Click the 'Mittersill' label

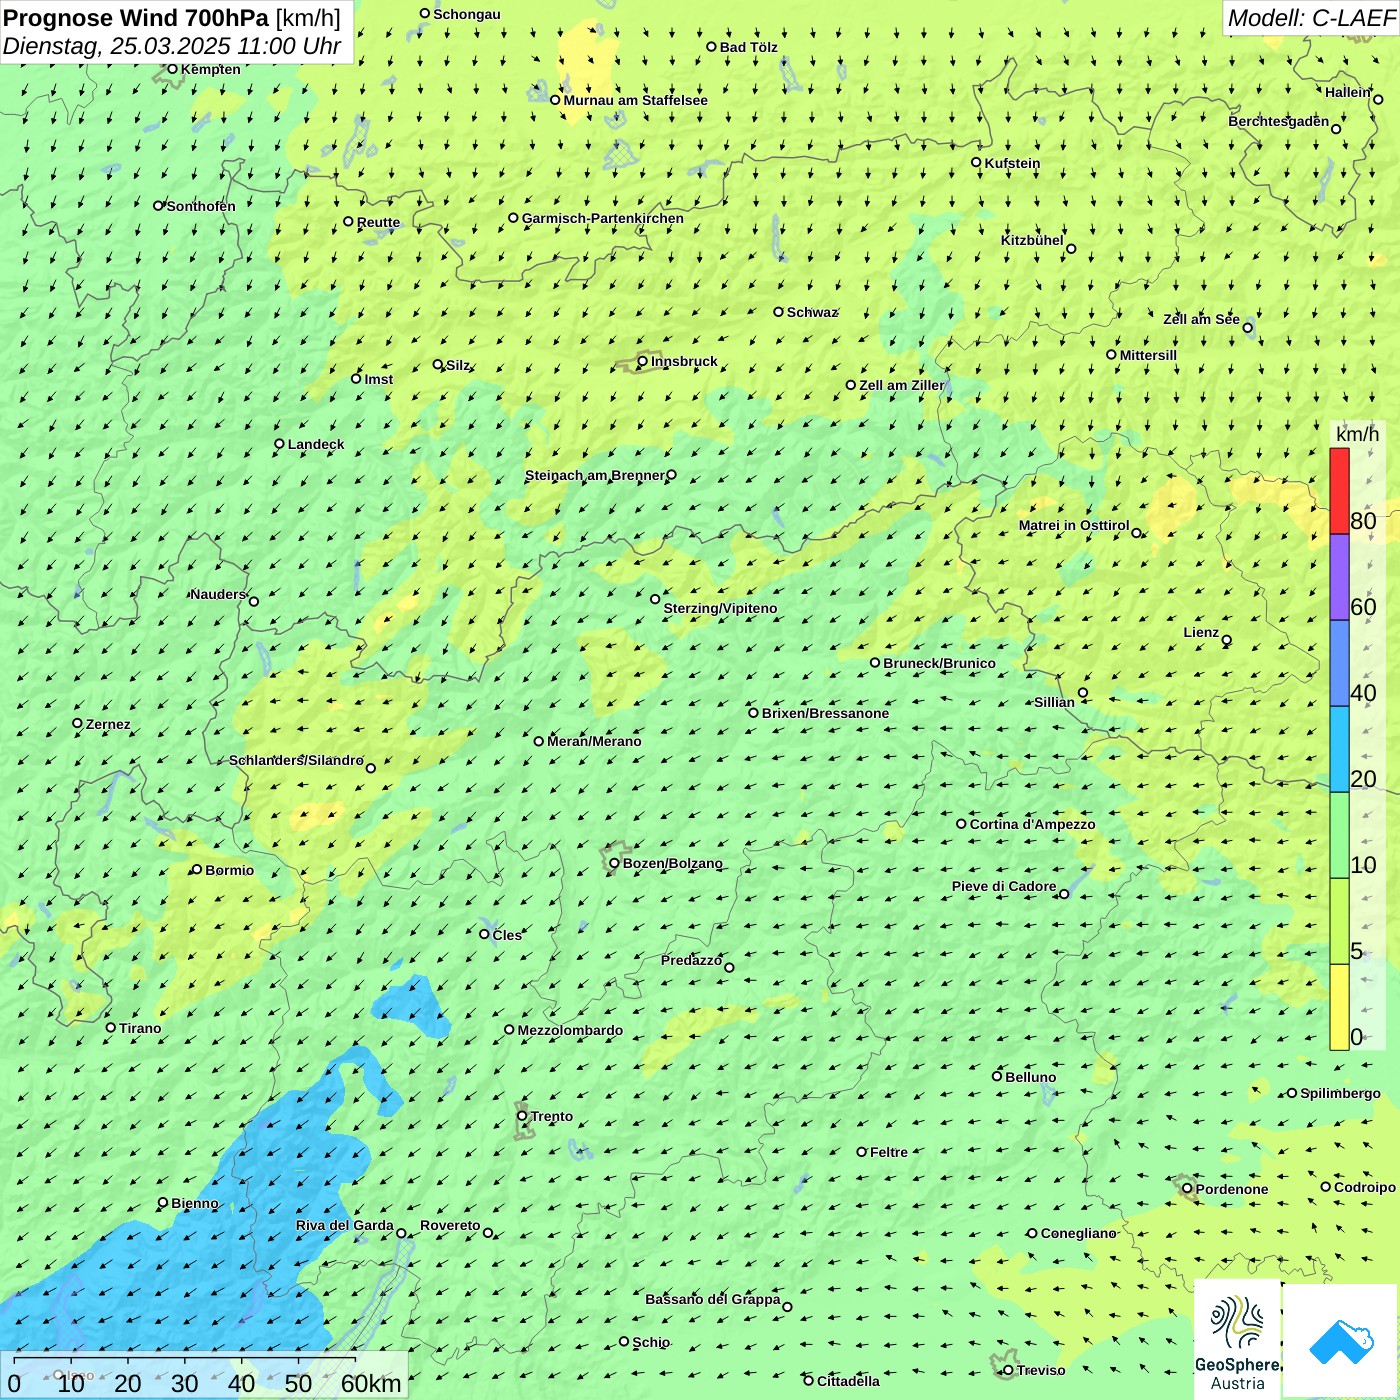pyautogui.click(x=1148, y=355)
